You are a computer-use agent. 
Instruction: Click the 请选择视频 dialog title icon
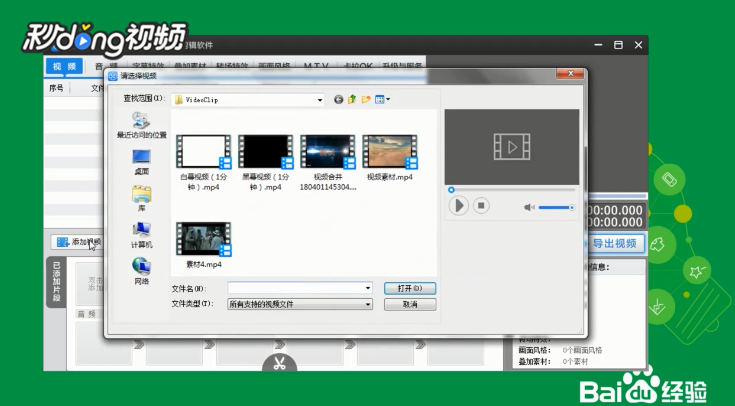113,76
